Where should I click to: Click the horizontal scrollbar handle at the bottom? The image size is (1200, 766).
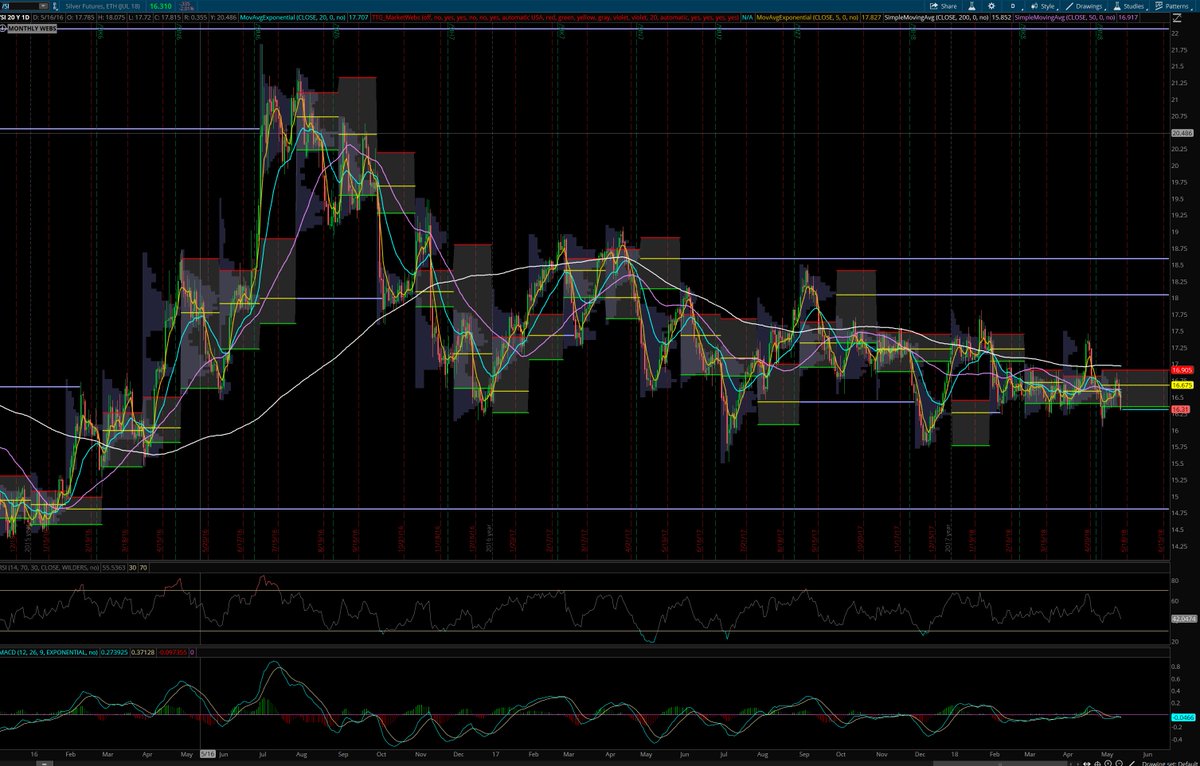coord(1000,764)
